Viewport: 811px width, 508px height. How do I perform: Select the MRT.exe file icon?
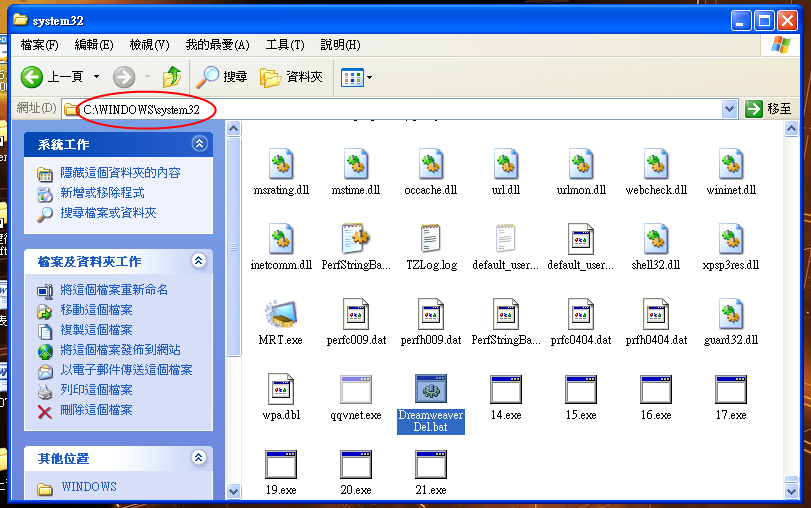[281, 314]
